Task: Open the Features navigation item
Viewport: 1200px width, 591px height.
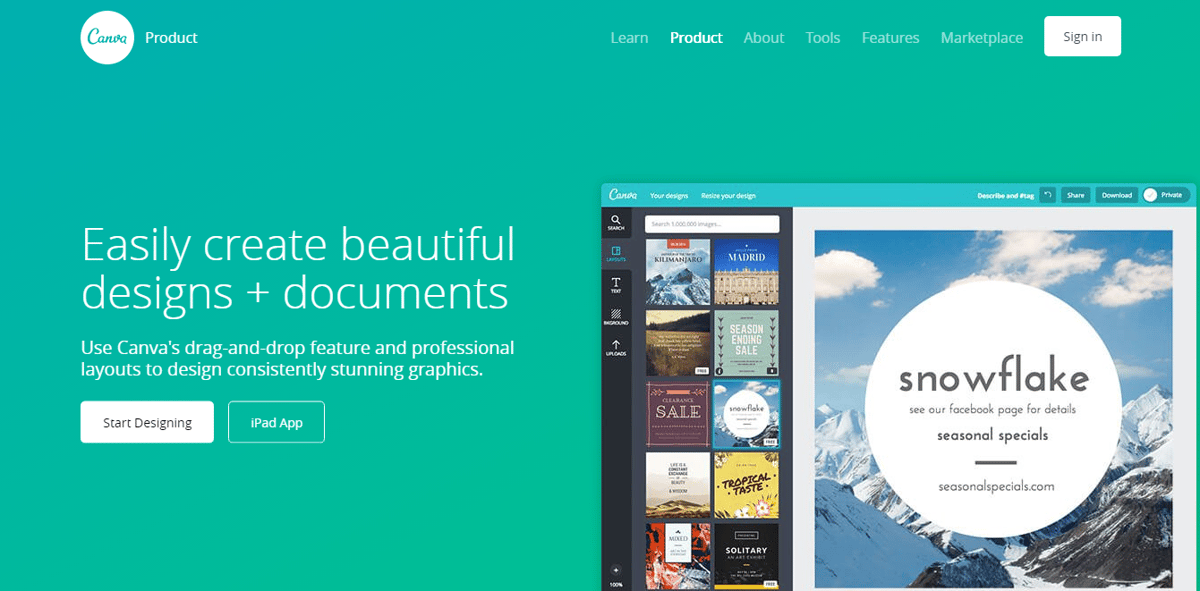Action: (890, 38)
